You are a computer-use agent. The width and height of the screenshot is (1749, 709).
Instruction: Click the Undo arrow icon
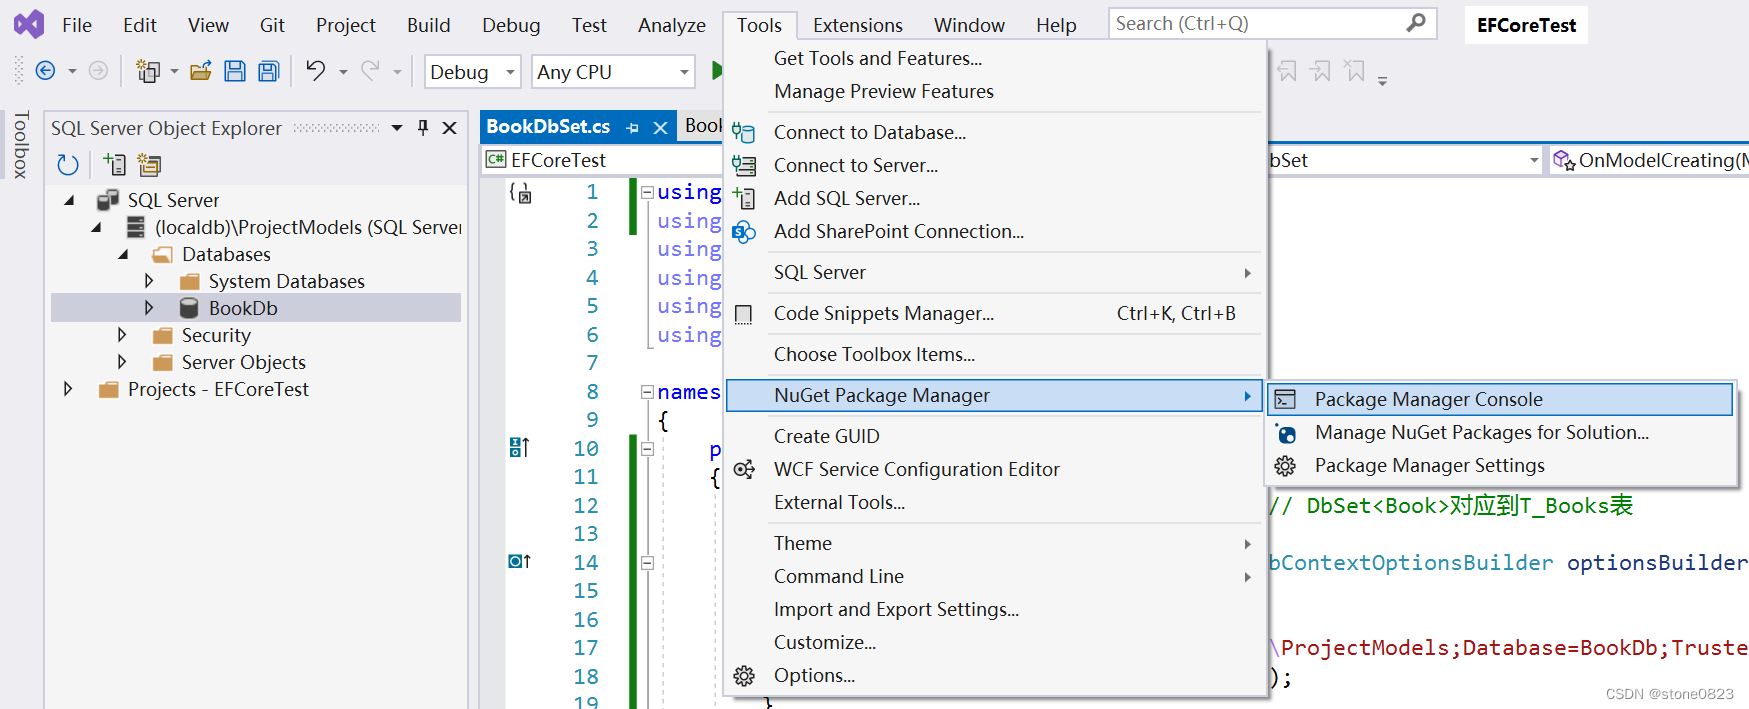(x=316, y=71)
